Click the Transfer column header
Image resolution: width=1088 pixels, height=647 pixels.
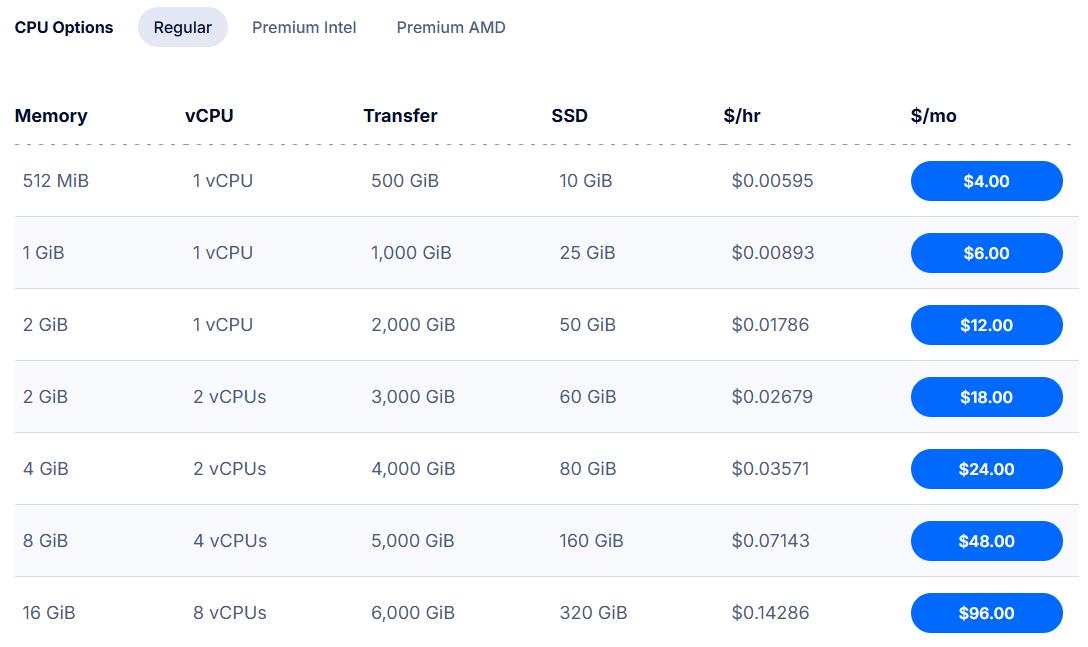pyautogui.click(x=400, y=116)
